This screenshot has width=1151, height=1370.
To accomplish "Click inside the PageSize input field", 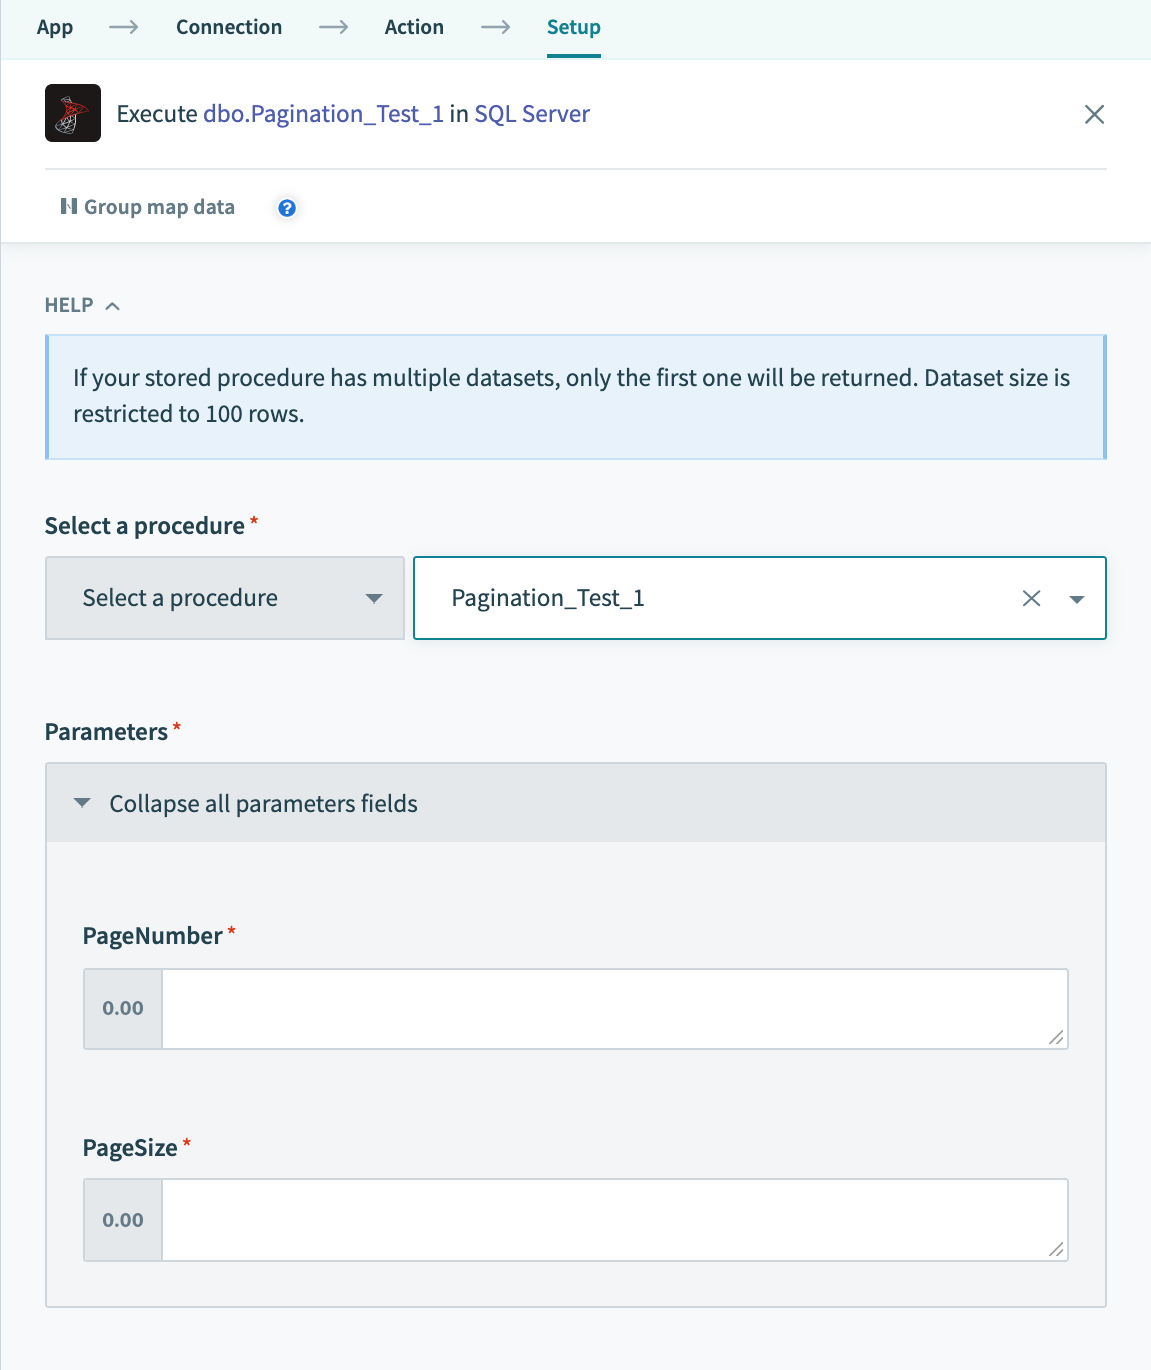I will click(614, 1219).
